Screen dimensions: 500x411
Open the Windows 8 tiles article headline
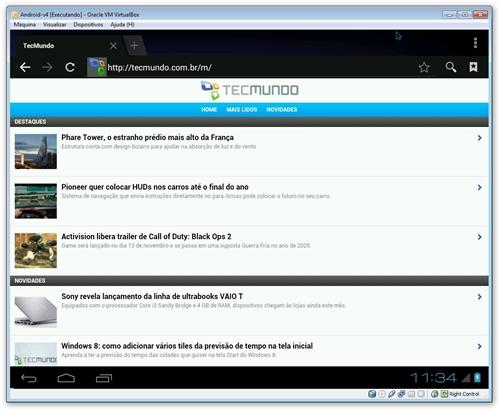coord(187,346)
